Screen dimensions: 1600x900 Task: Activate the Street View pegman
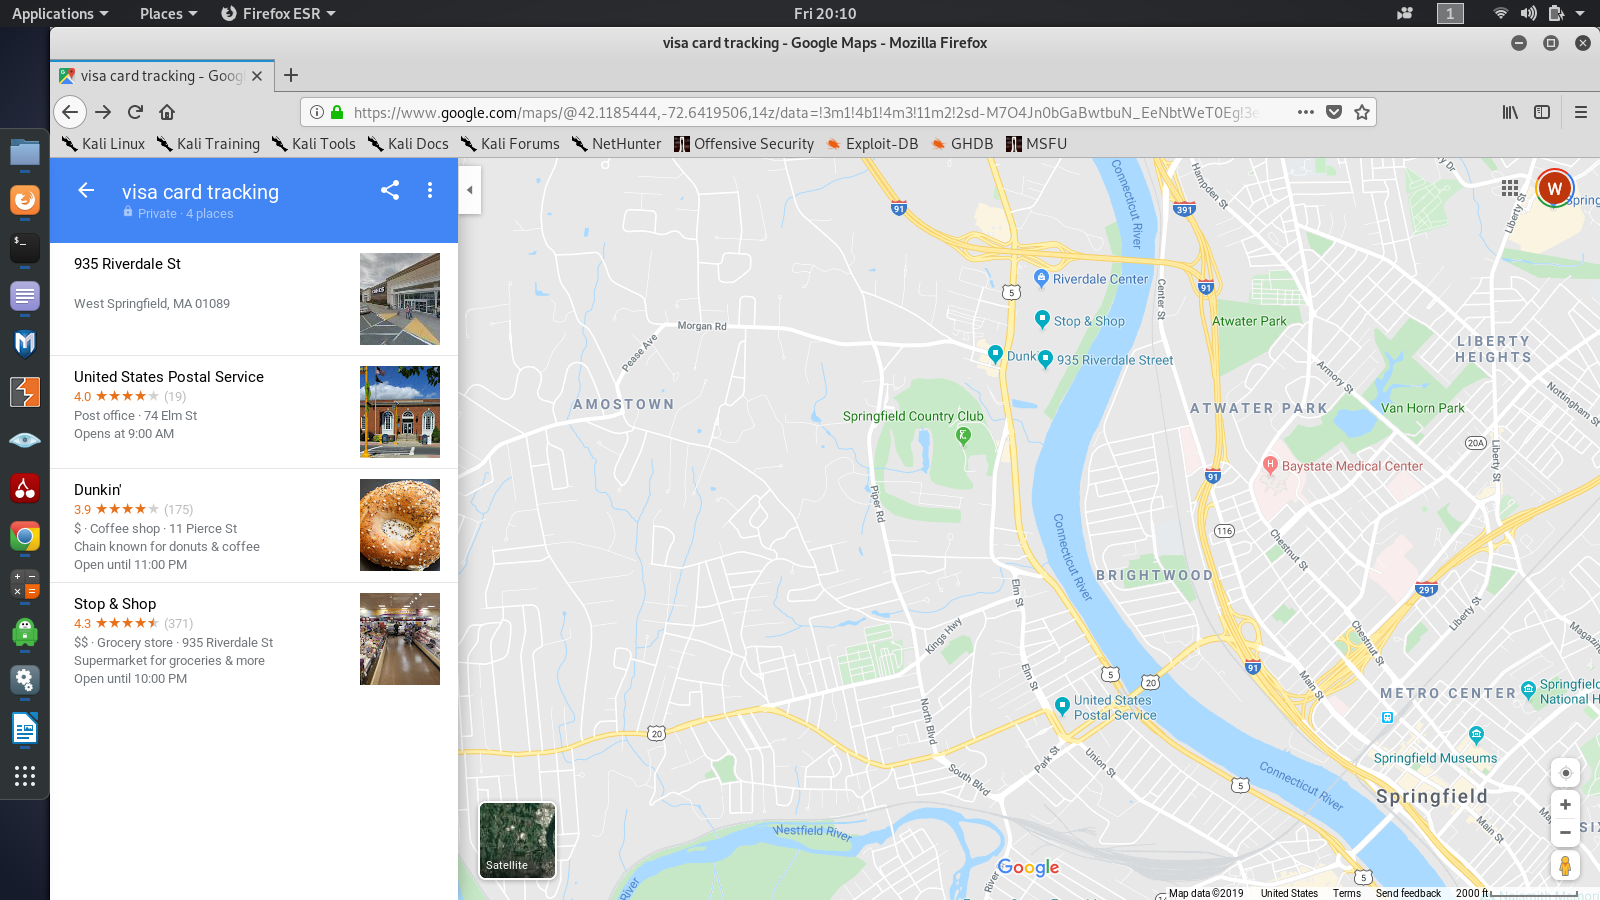[1566, 866]
